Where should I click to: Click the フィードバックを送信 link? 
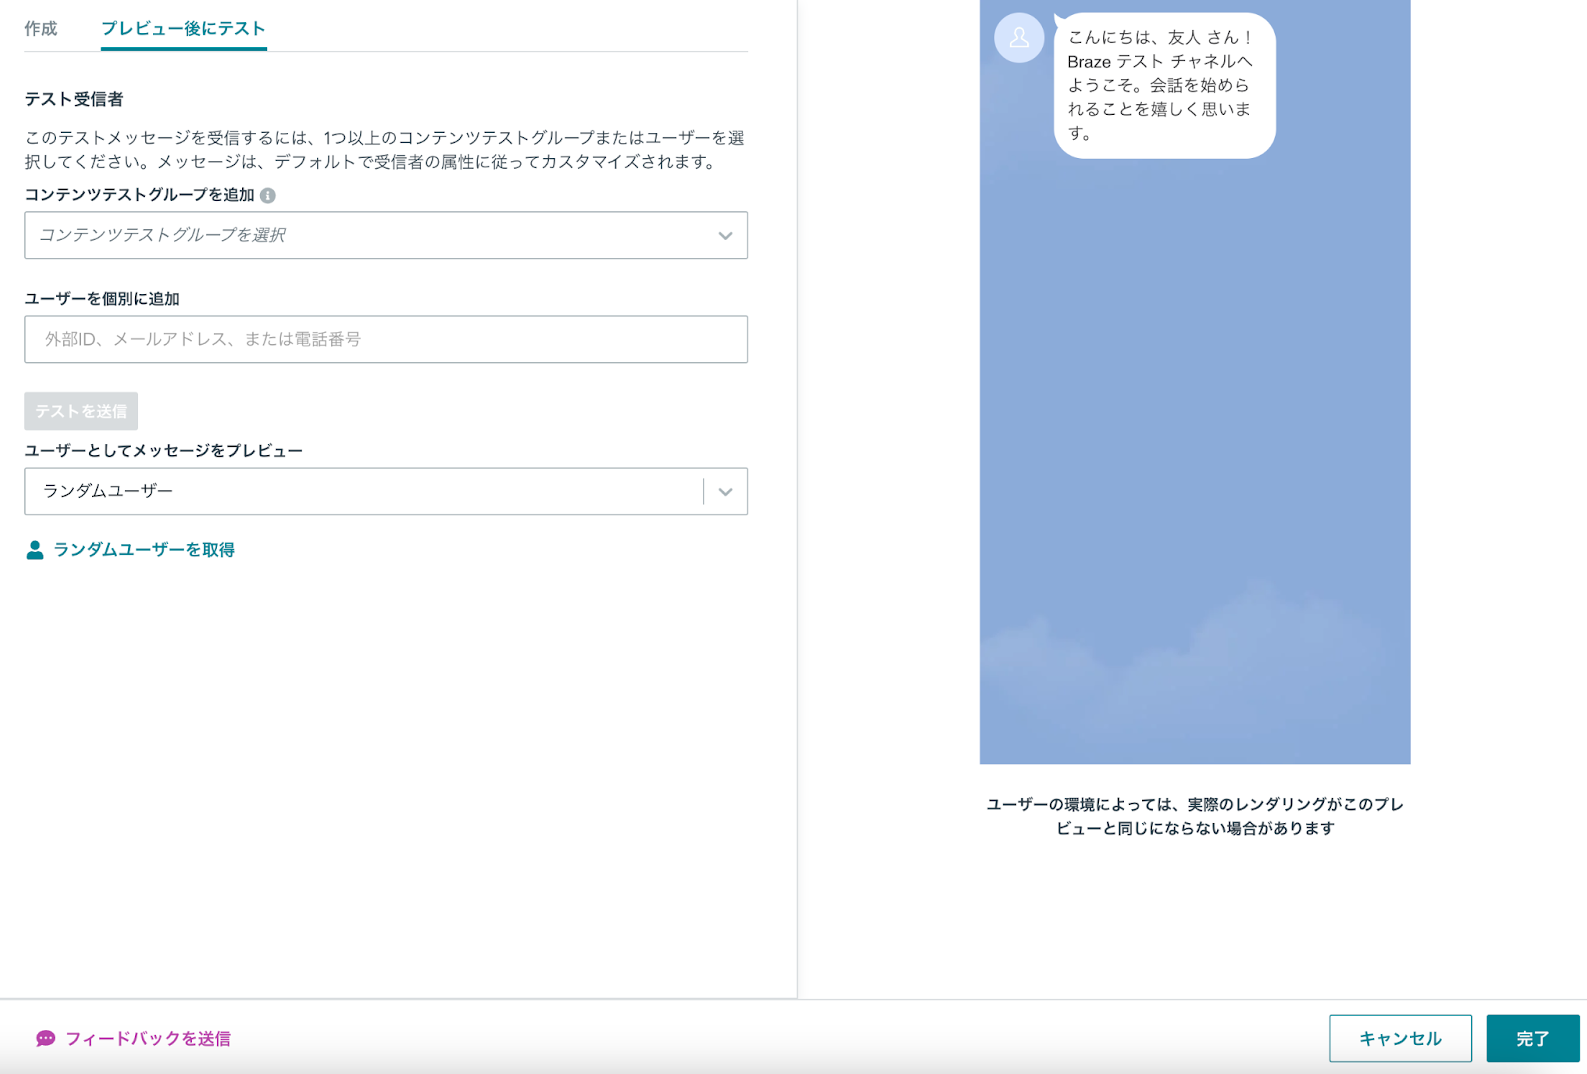coord(148,1039)
